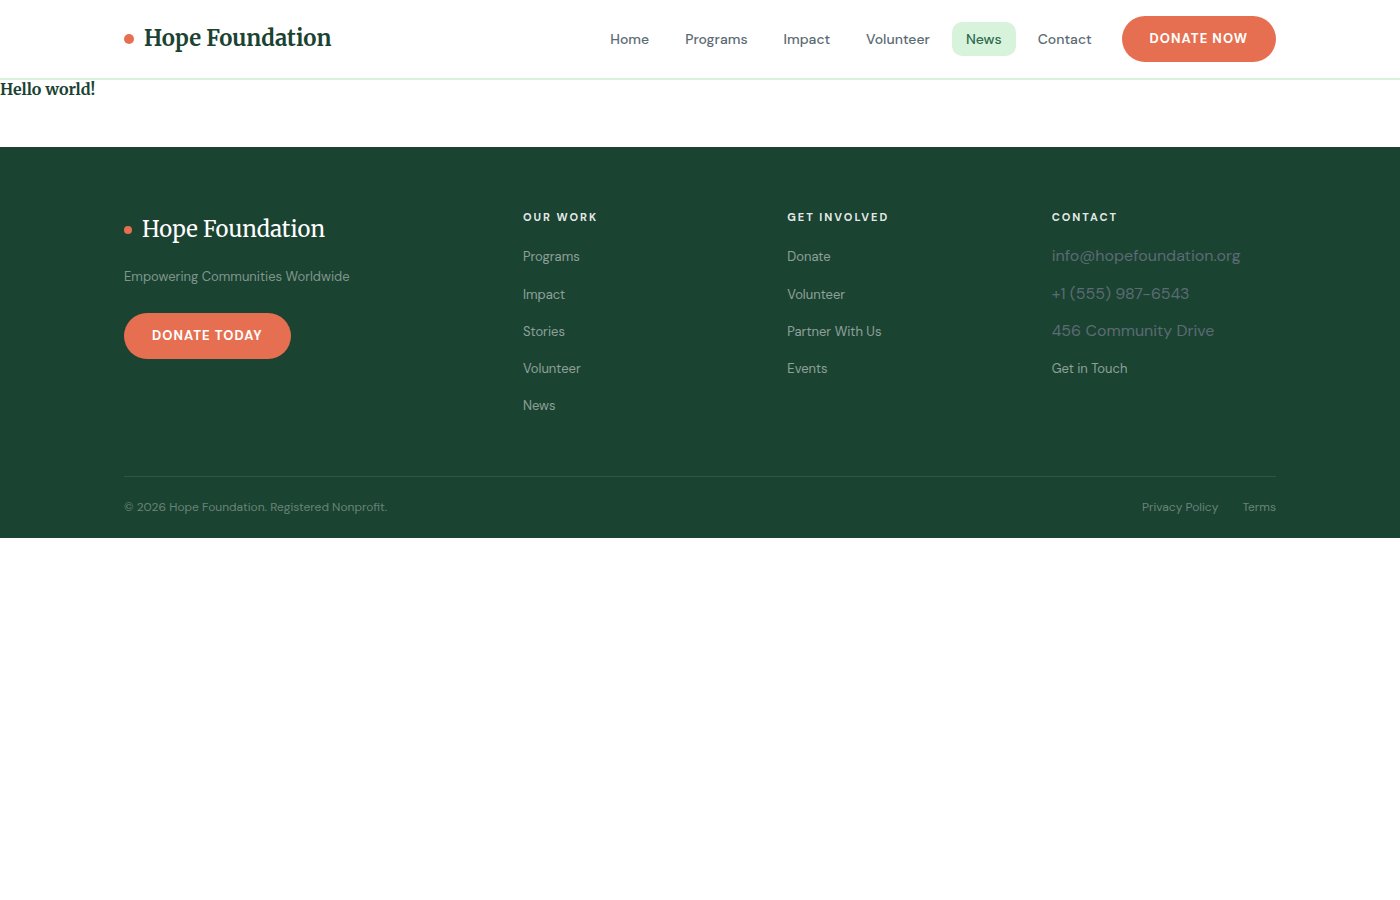
Task: Click the 456 Community Drive address
Action: (1133, 331)
